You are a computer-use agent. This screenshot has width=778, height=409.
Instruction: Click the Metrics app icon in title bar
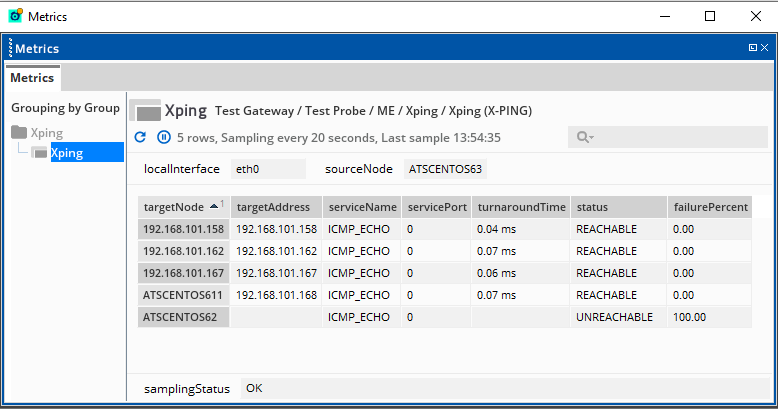tap(15, 16)
